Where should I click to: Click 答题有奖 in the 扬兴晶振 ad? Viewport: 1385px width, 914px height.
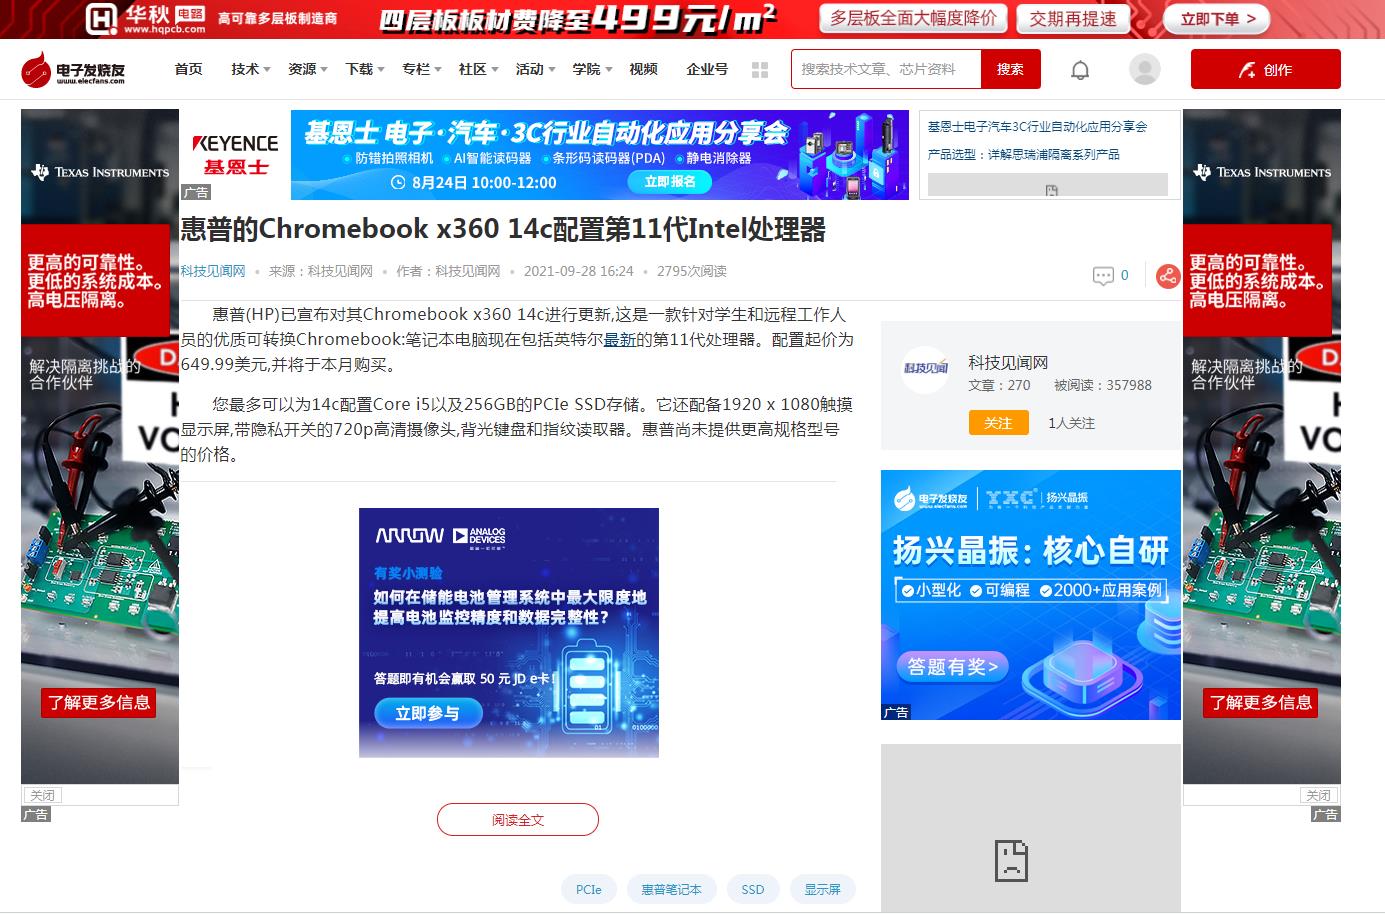[x=952, y=666]
